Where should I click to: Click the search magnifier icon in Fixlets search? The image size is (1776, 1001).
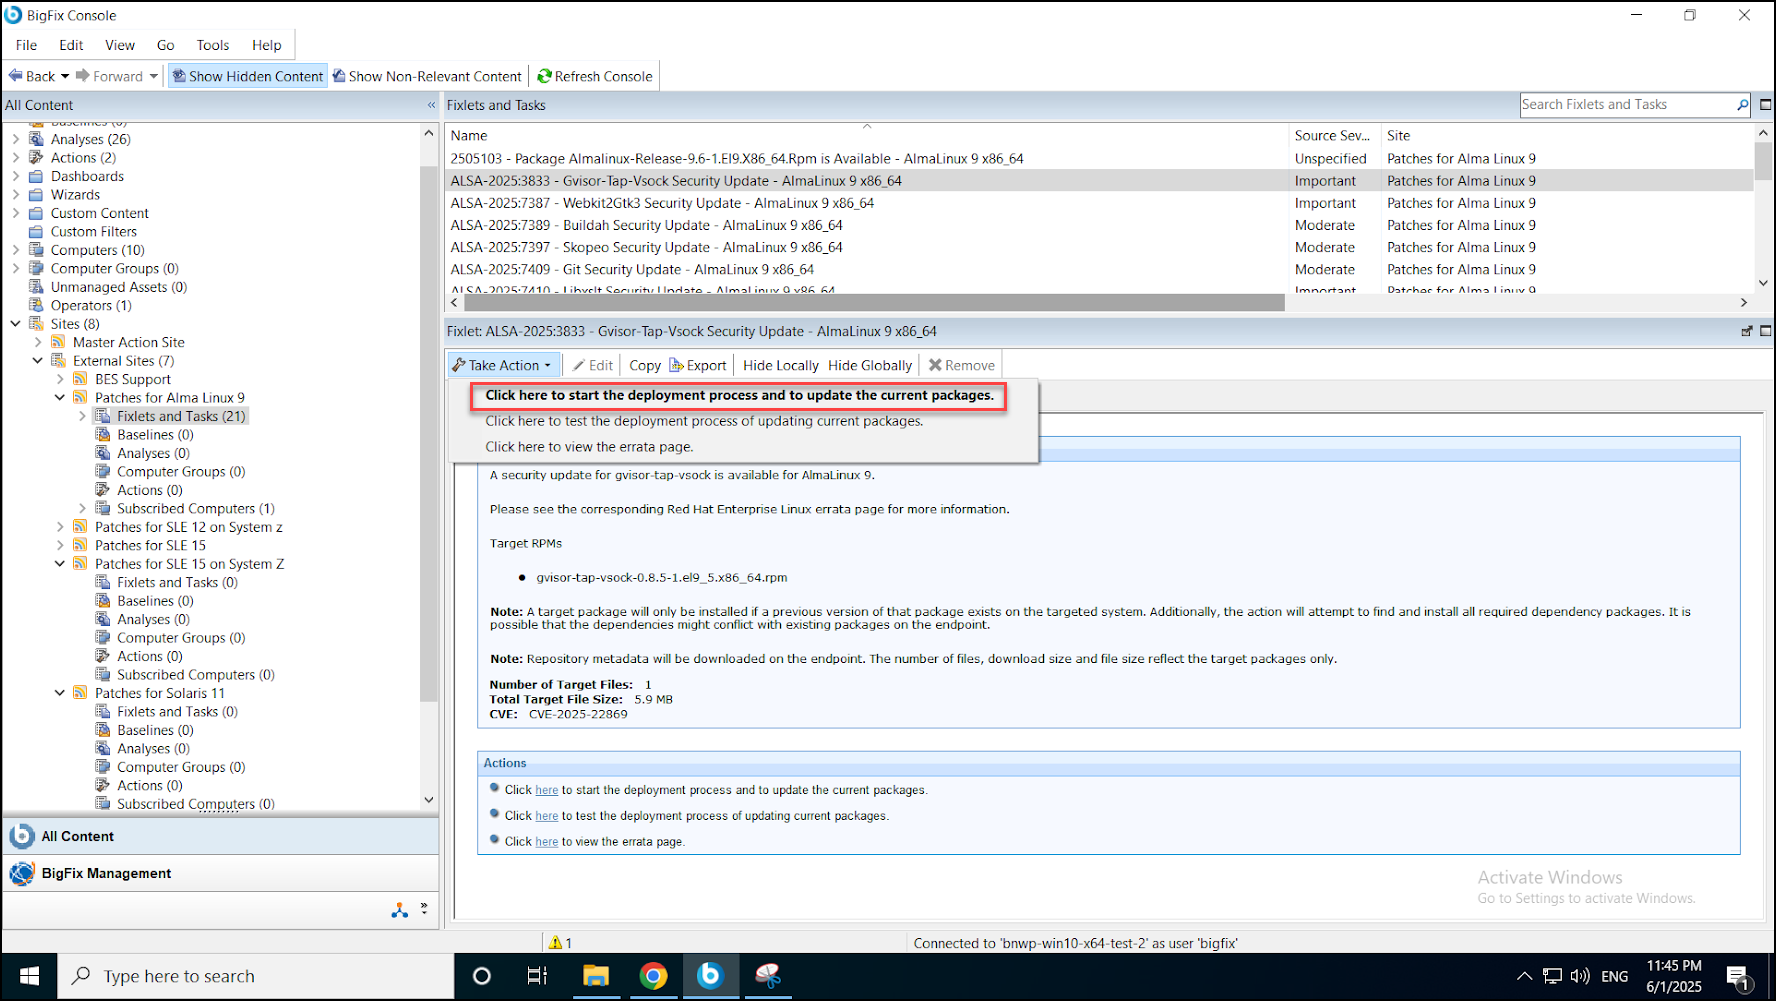1742,105
